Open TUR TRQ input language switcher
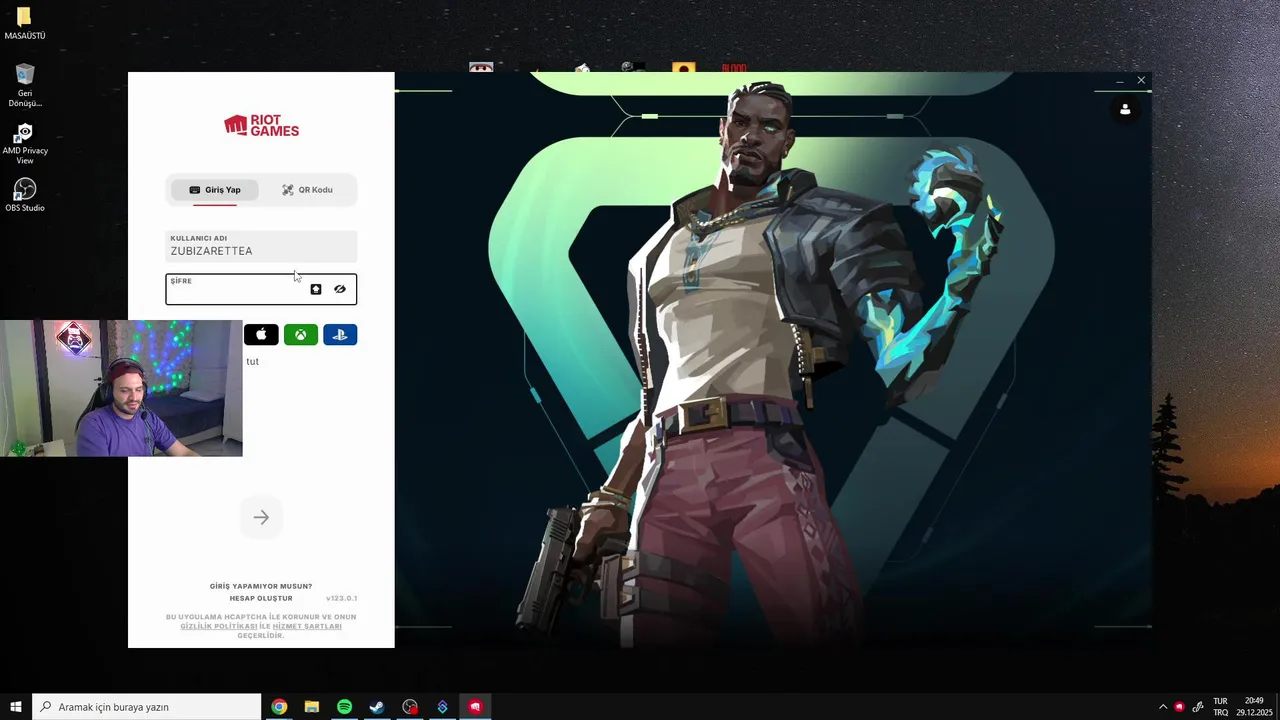 click(1220, 707)
